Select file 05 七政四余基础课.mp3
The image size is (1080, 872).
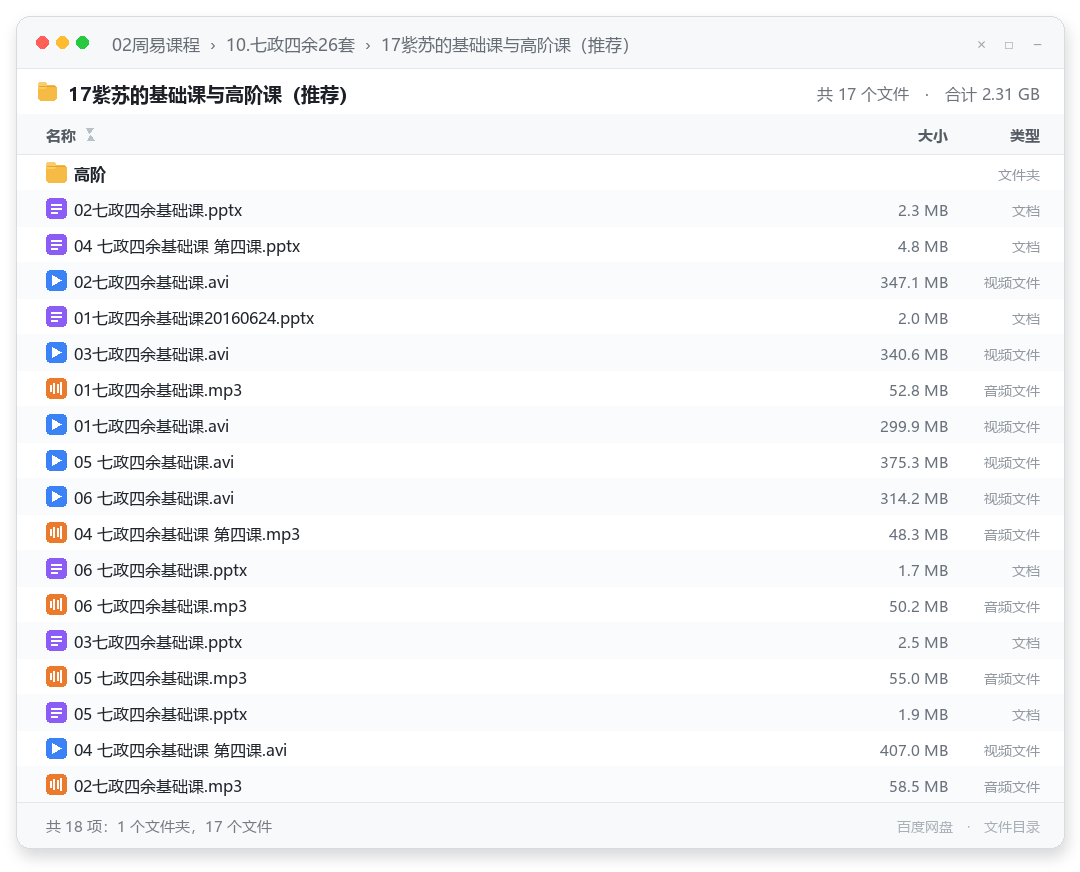[160, 678]
